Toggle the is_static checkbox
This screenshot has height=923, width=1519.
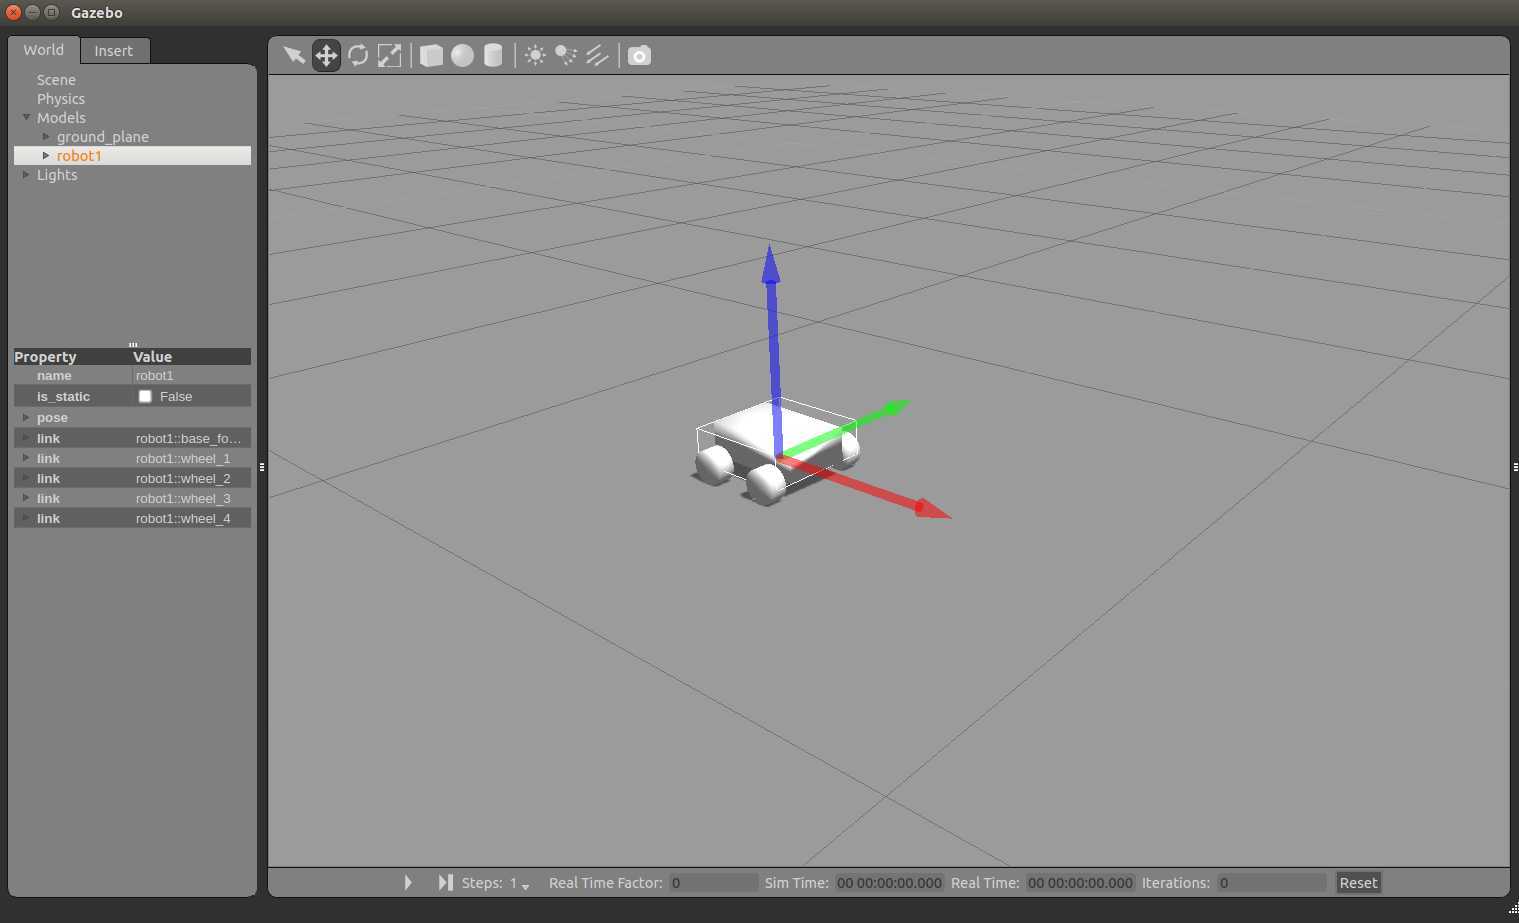(x=145, y=397)
